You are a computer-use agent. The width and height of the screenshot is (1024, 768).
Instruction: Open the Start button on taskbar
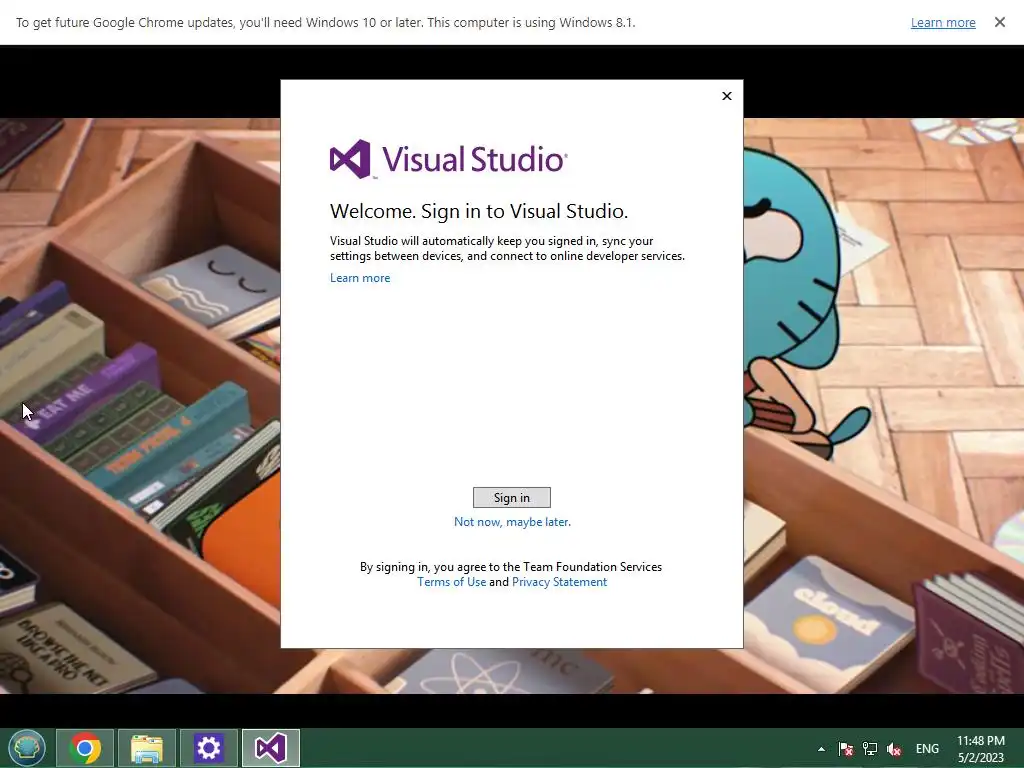point(27,748)
